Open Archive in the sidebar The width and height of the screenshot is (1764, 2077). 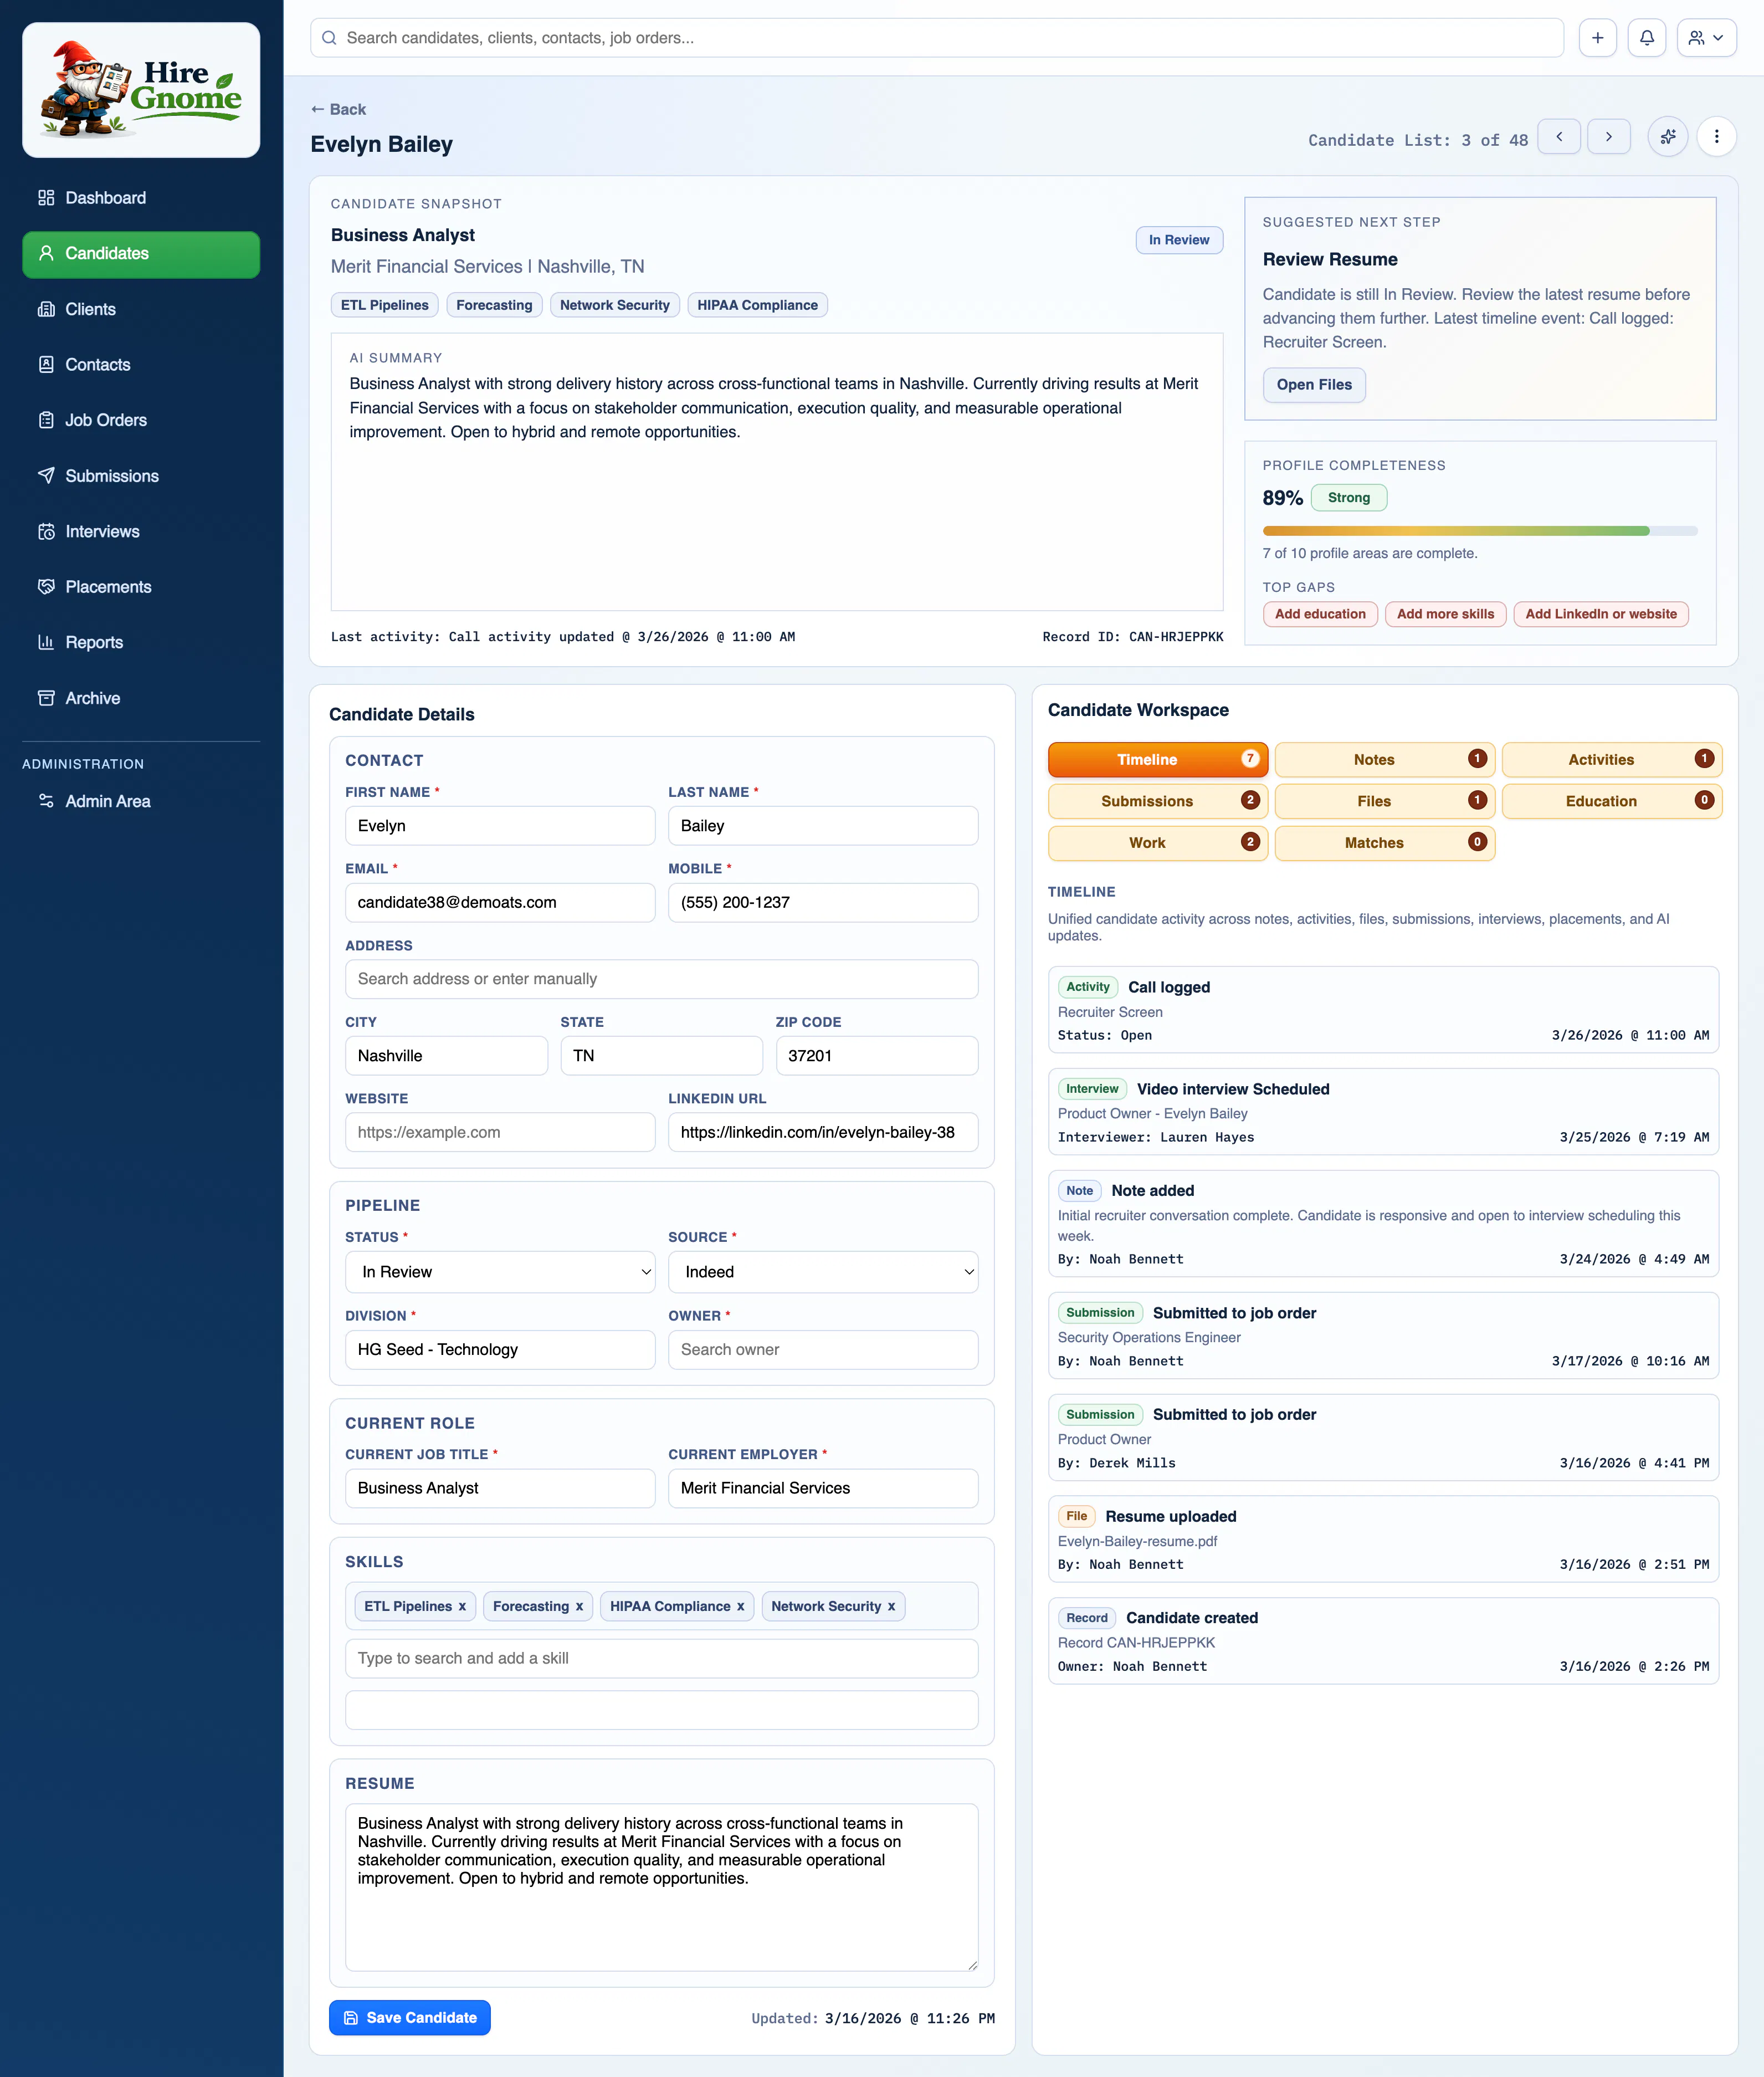click(x=141, y=698)
